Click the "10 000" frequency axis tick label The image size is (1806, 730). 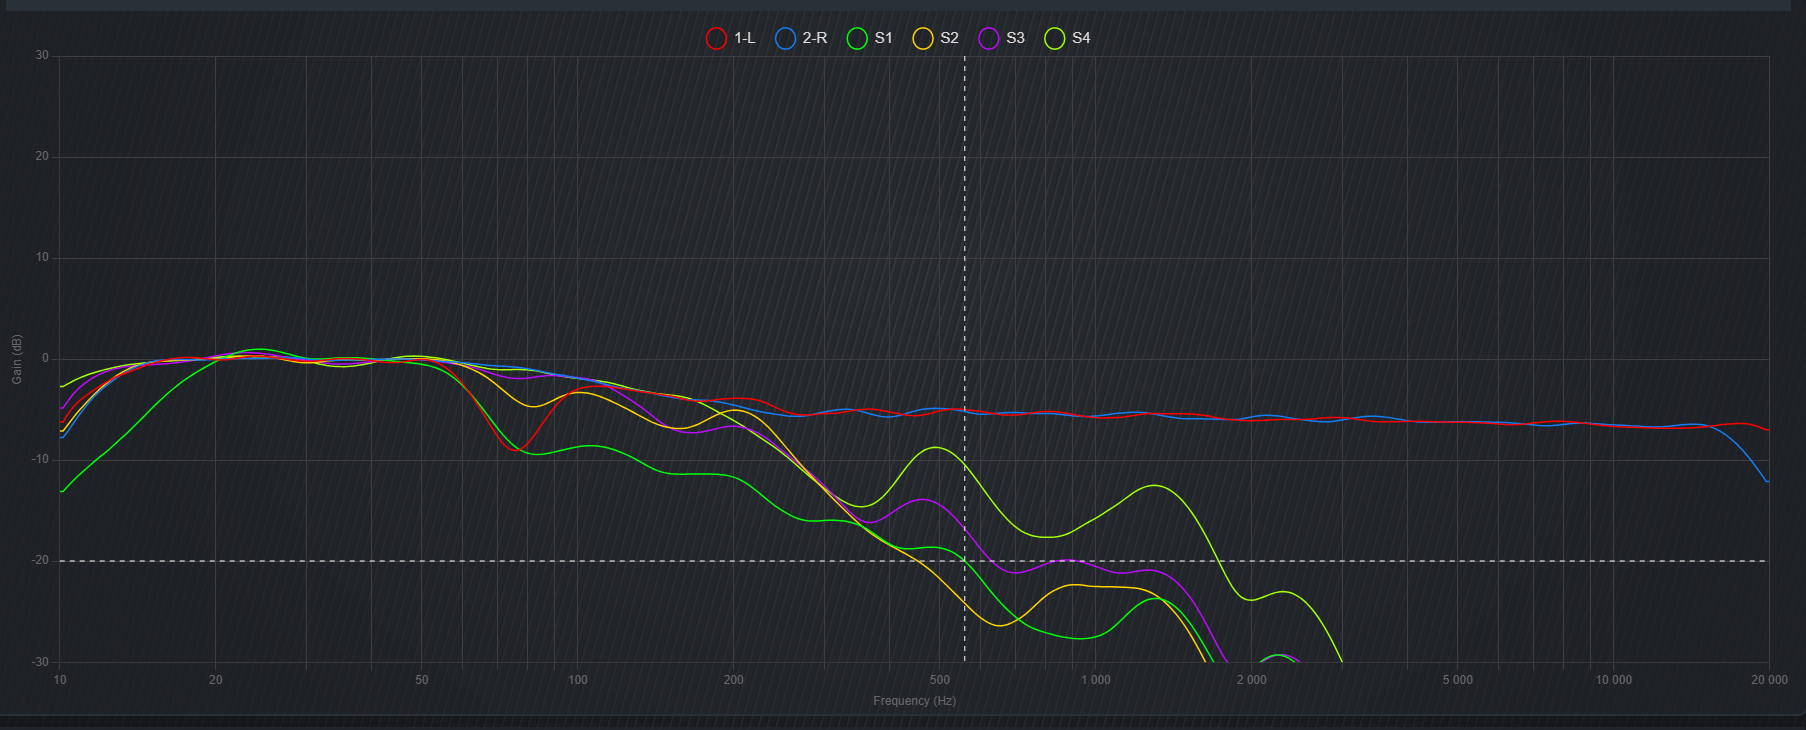point(1614,680)
